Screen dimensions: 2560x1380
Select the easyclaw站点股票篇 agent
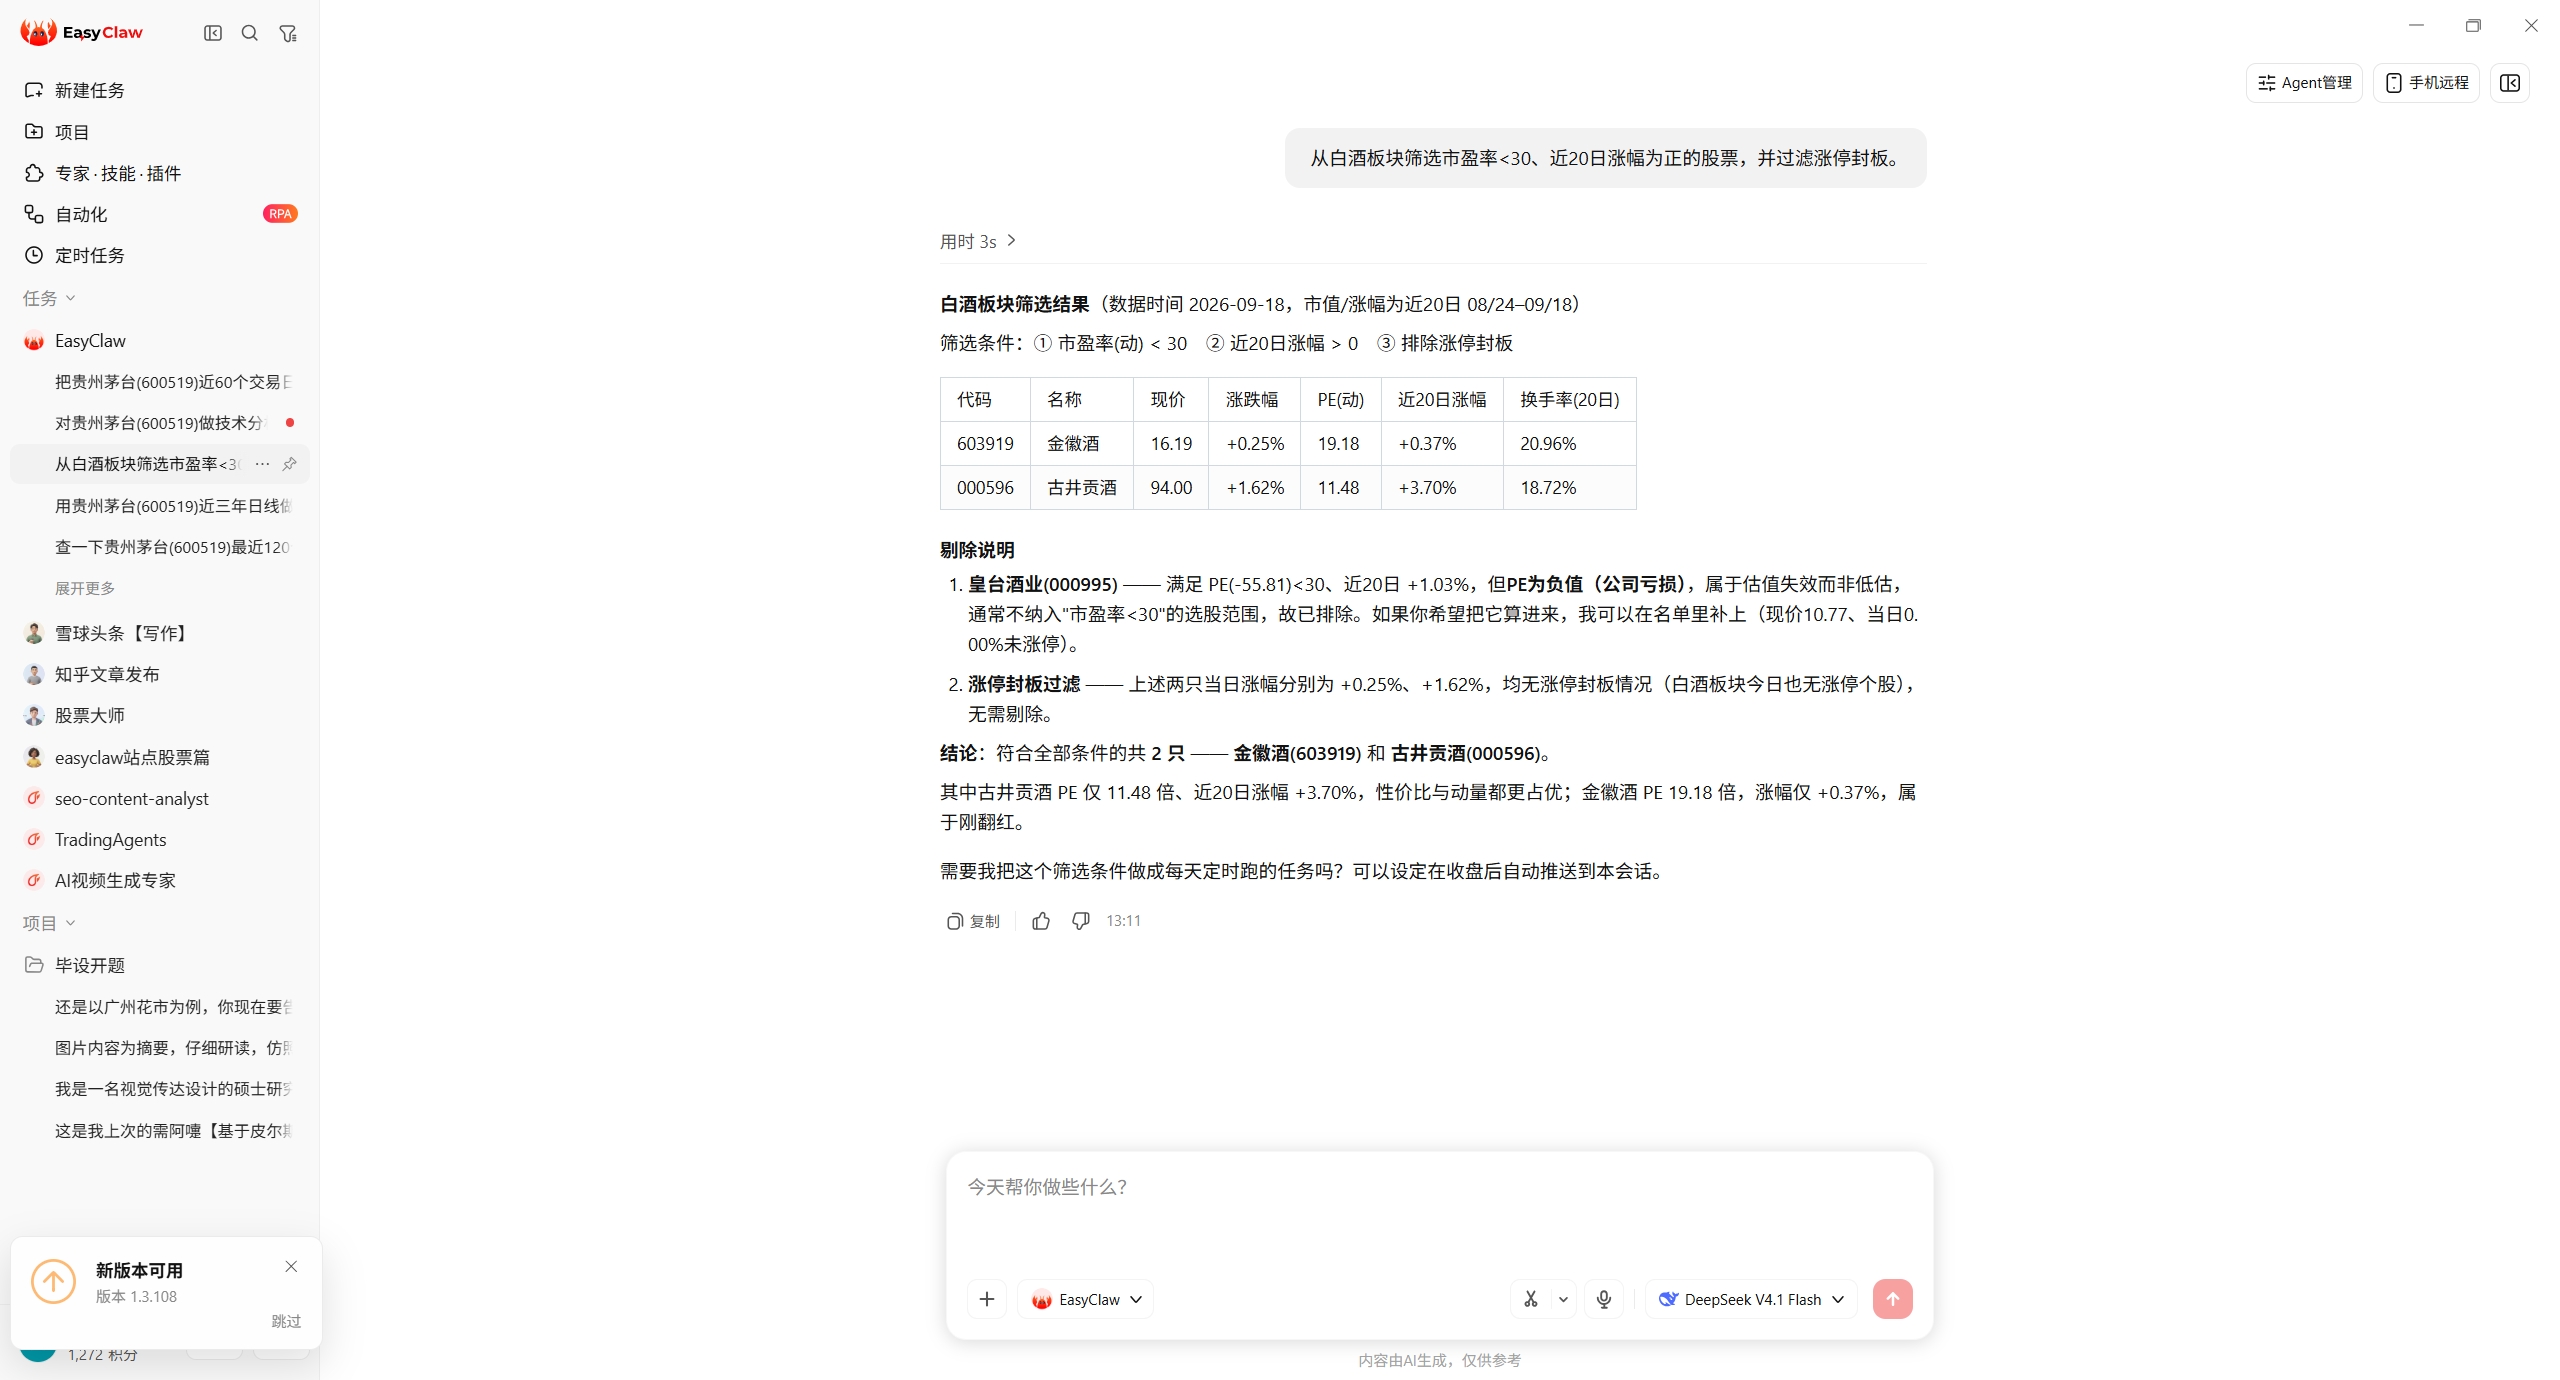pyautogui.click(x=160, y=757)
